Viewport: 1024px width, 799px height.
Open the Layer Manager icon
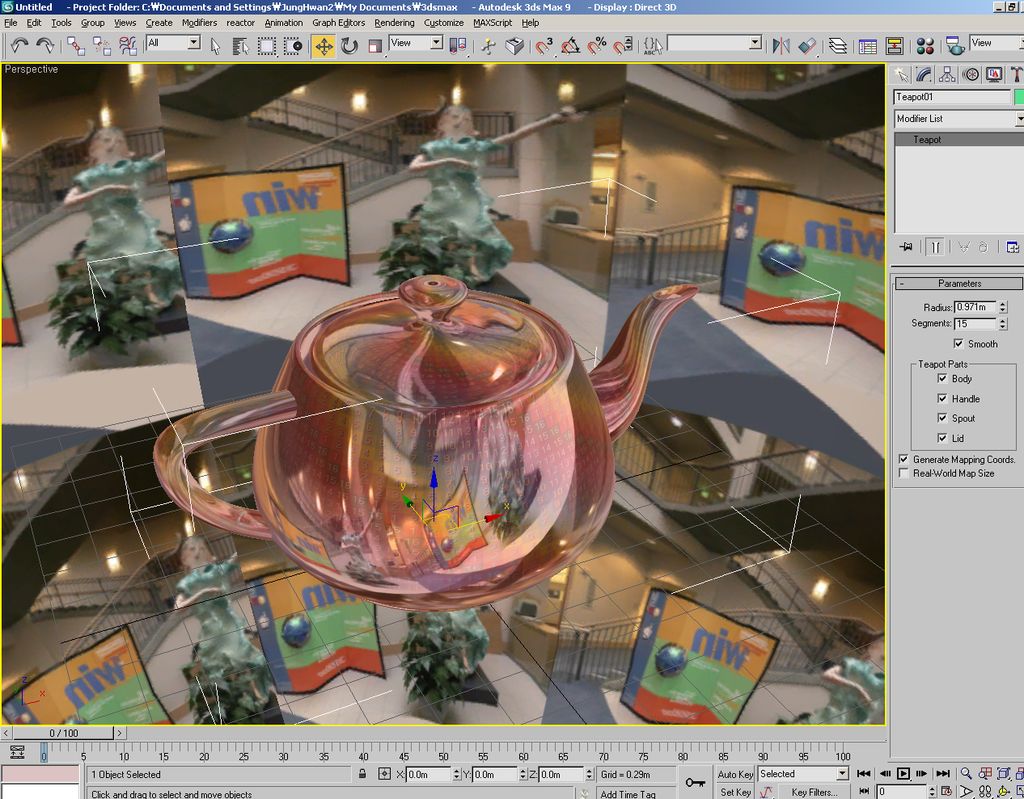point(838,45)
